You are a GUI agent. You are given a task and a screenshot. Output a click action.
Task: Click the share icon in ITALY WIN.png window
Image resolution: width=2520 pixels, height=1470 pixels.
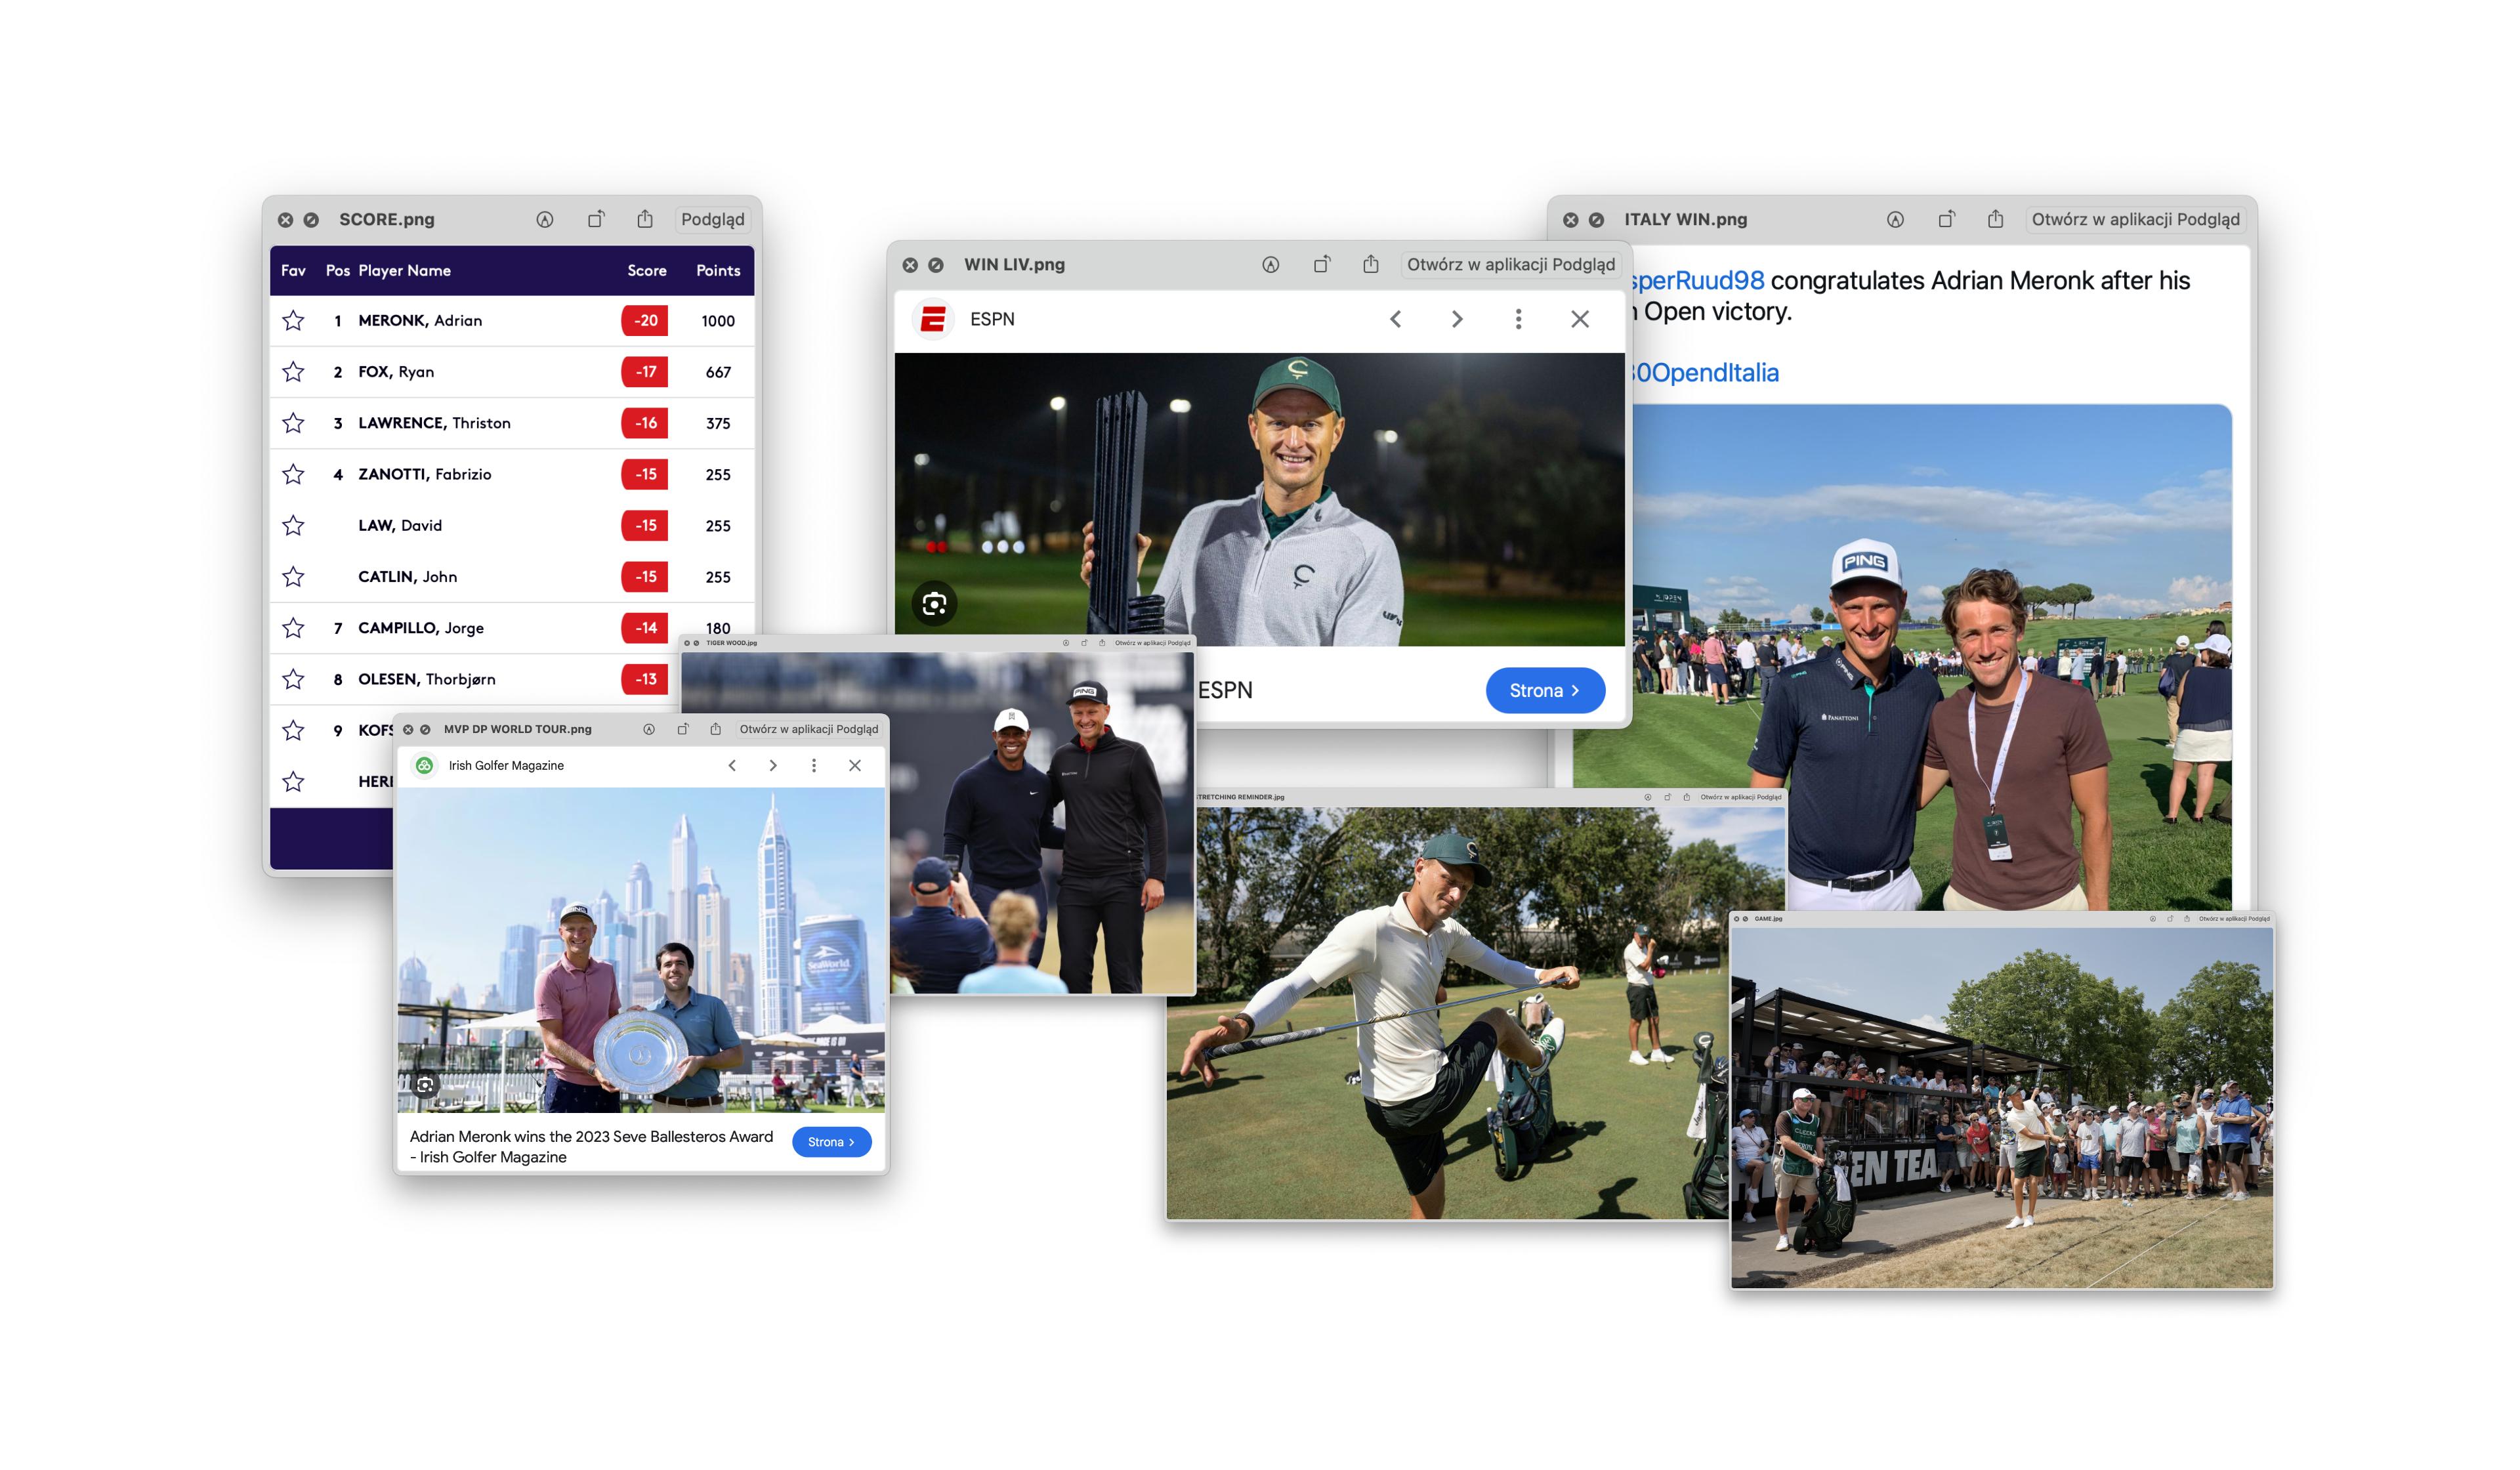[x=1995, y=219]
